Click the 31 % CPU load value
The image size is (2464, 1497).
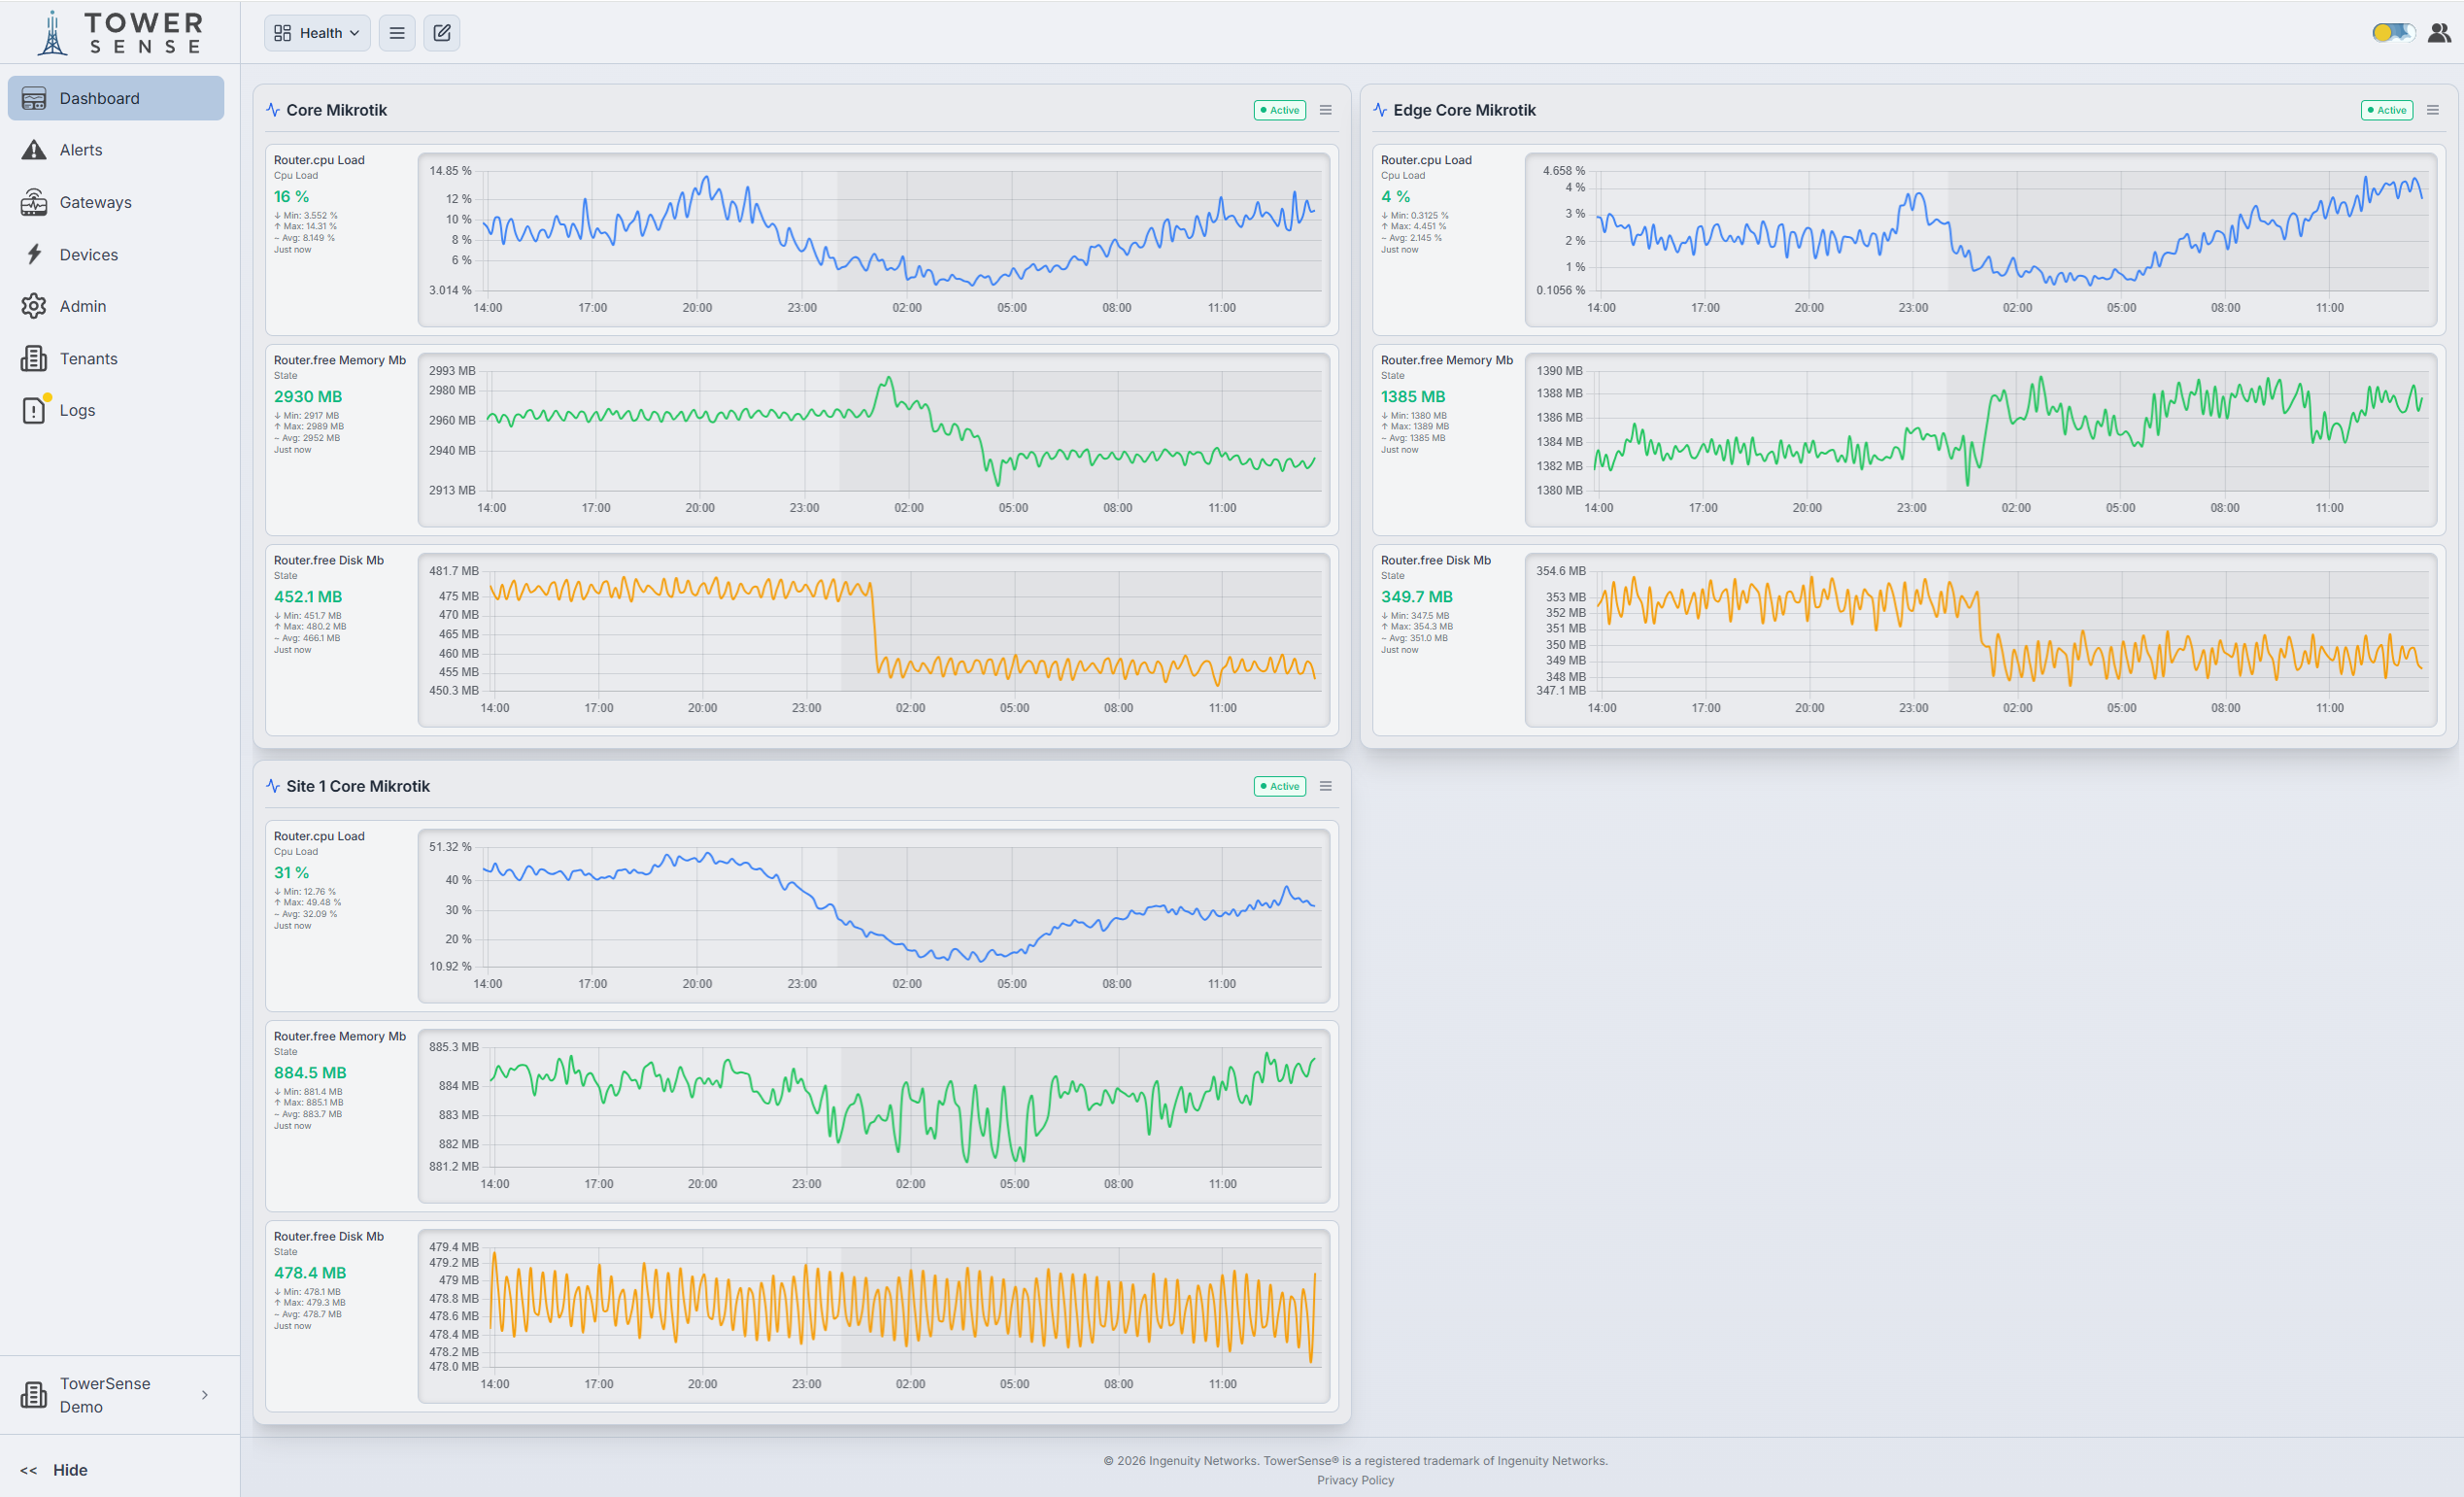coord(291,873)
